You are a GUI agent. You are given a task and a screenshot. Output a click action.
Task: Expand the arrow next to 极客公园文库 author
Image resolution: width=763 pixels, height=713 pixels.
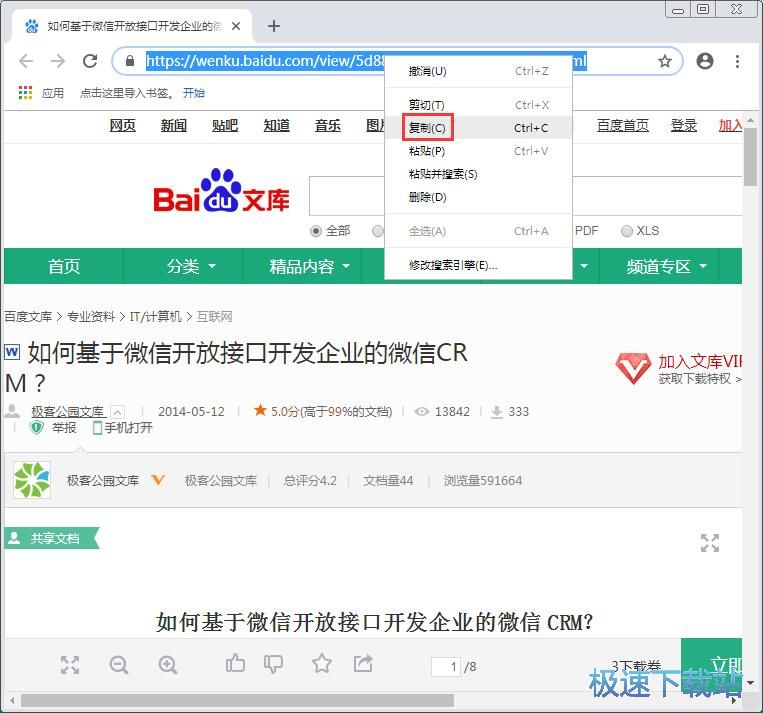click(x=117, y=412)
